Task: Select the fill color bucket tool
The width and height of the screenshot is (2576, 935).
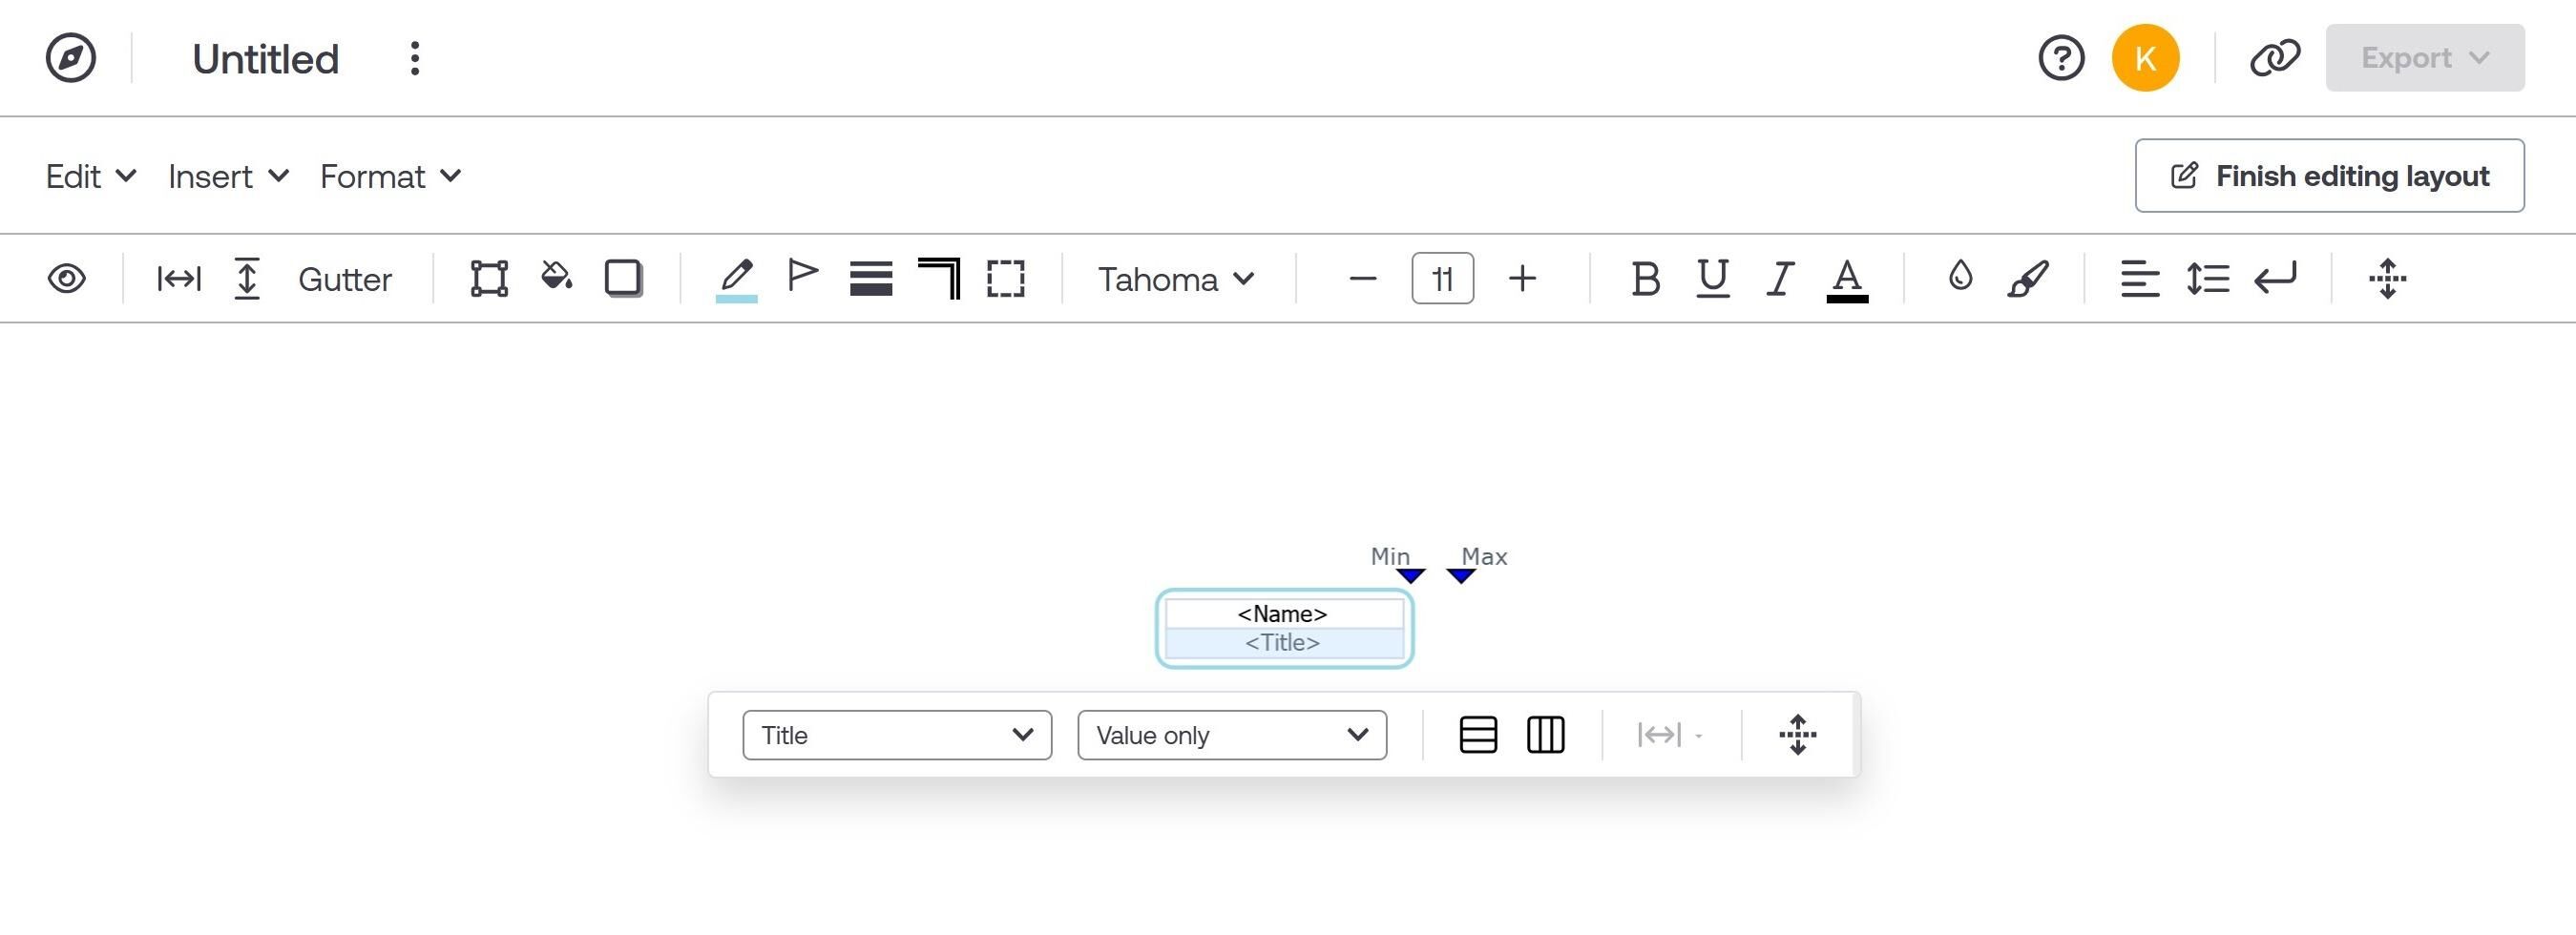Action: tap(557, 278)
